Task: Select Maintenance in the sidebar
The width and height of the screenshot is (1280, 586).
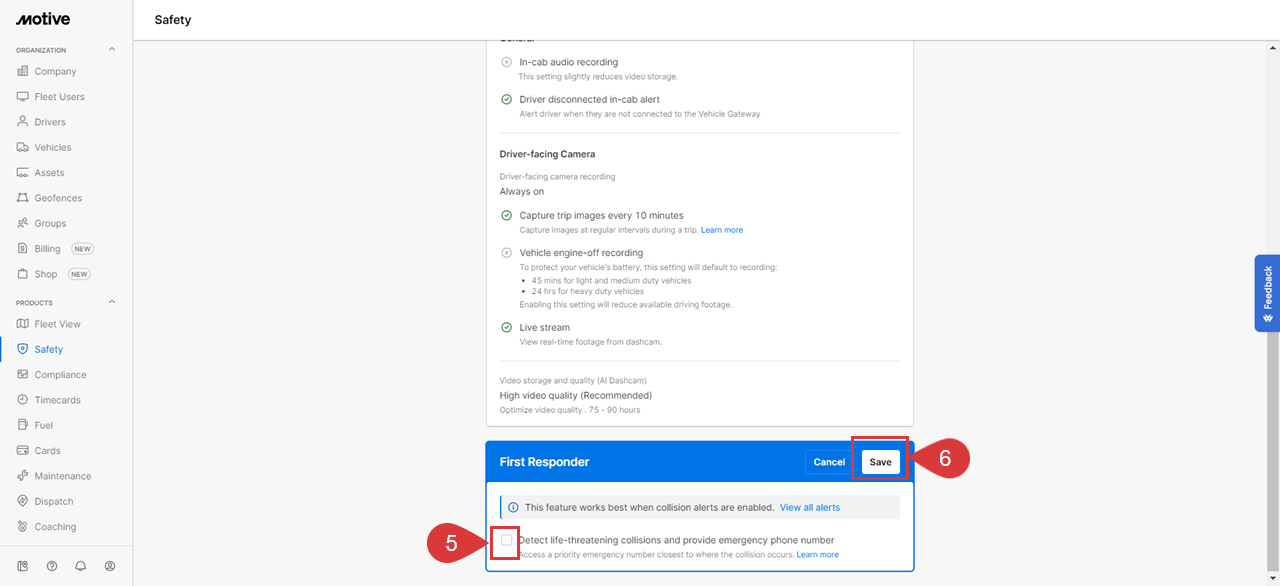Action: click(62, 476)
